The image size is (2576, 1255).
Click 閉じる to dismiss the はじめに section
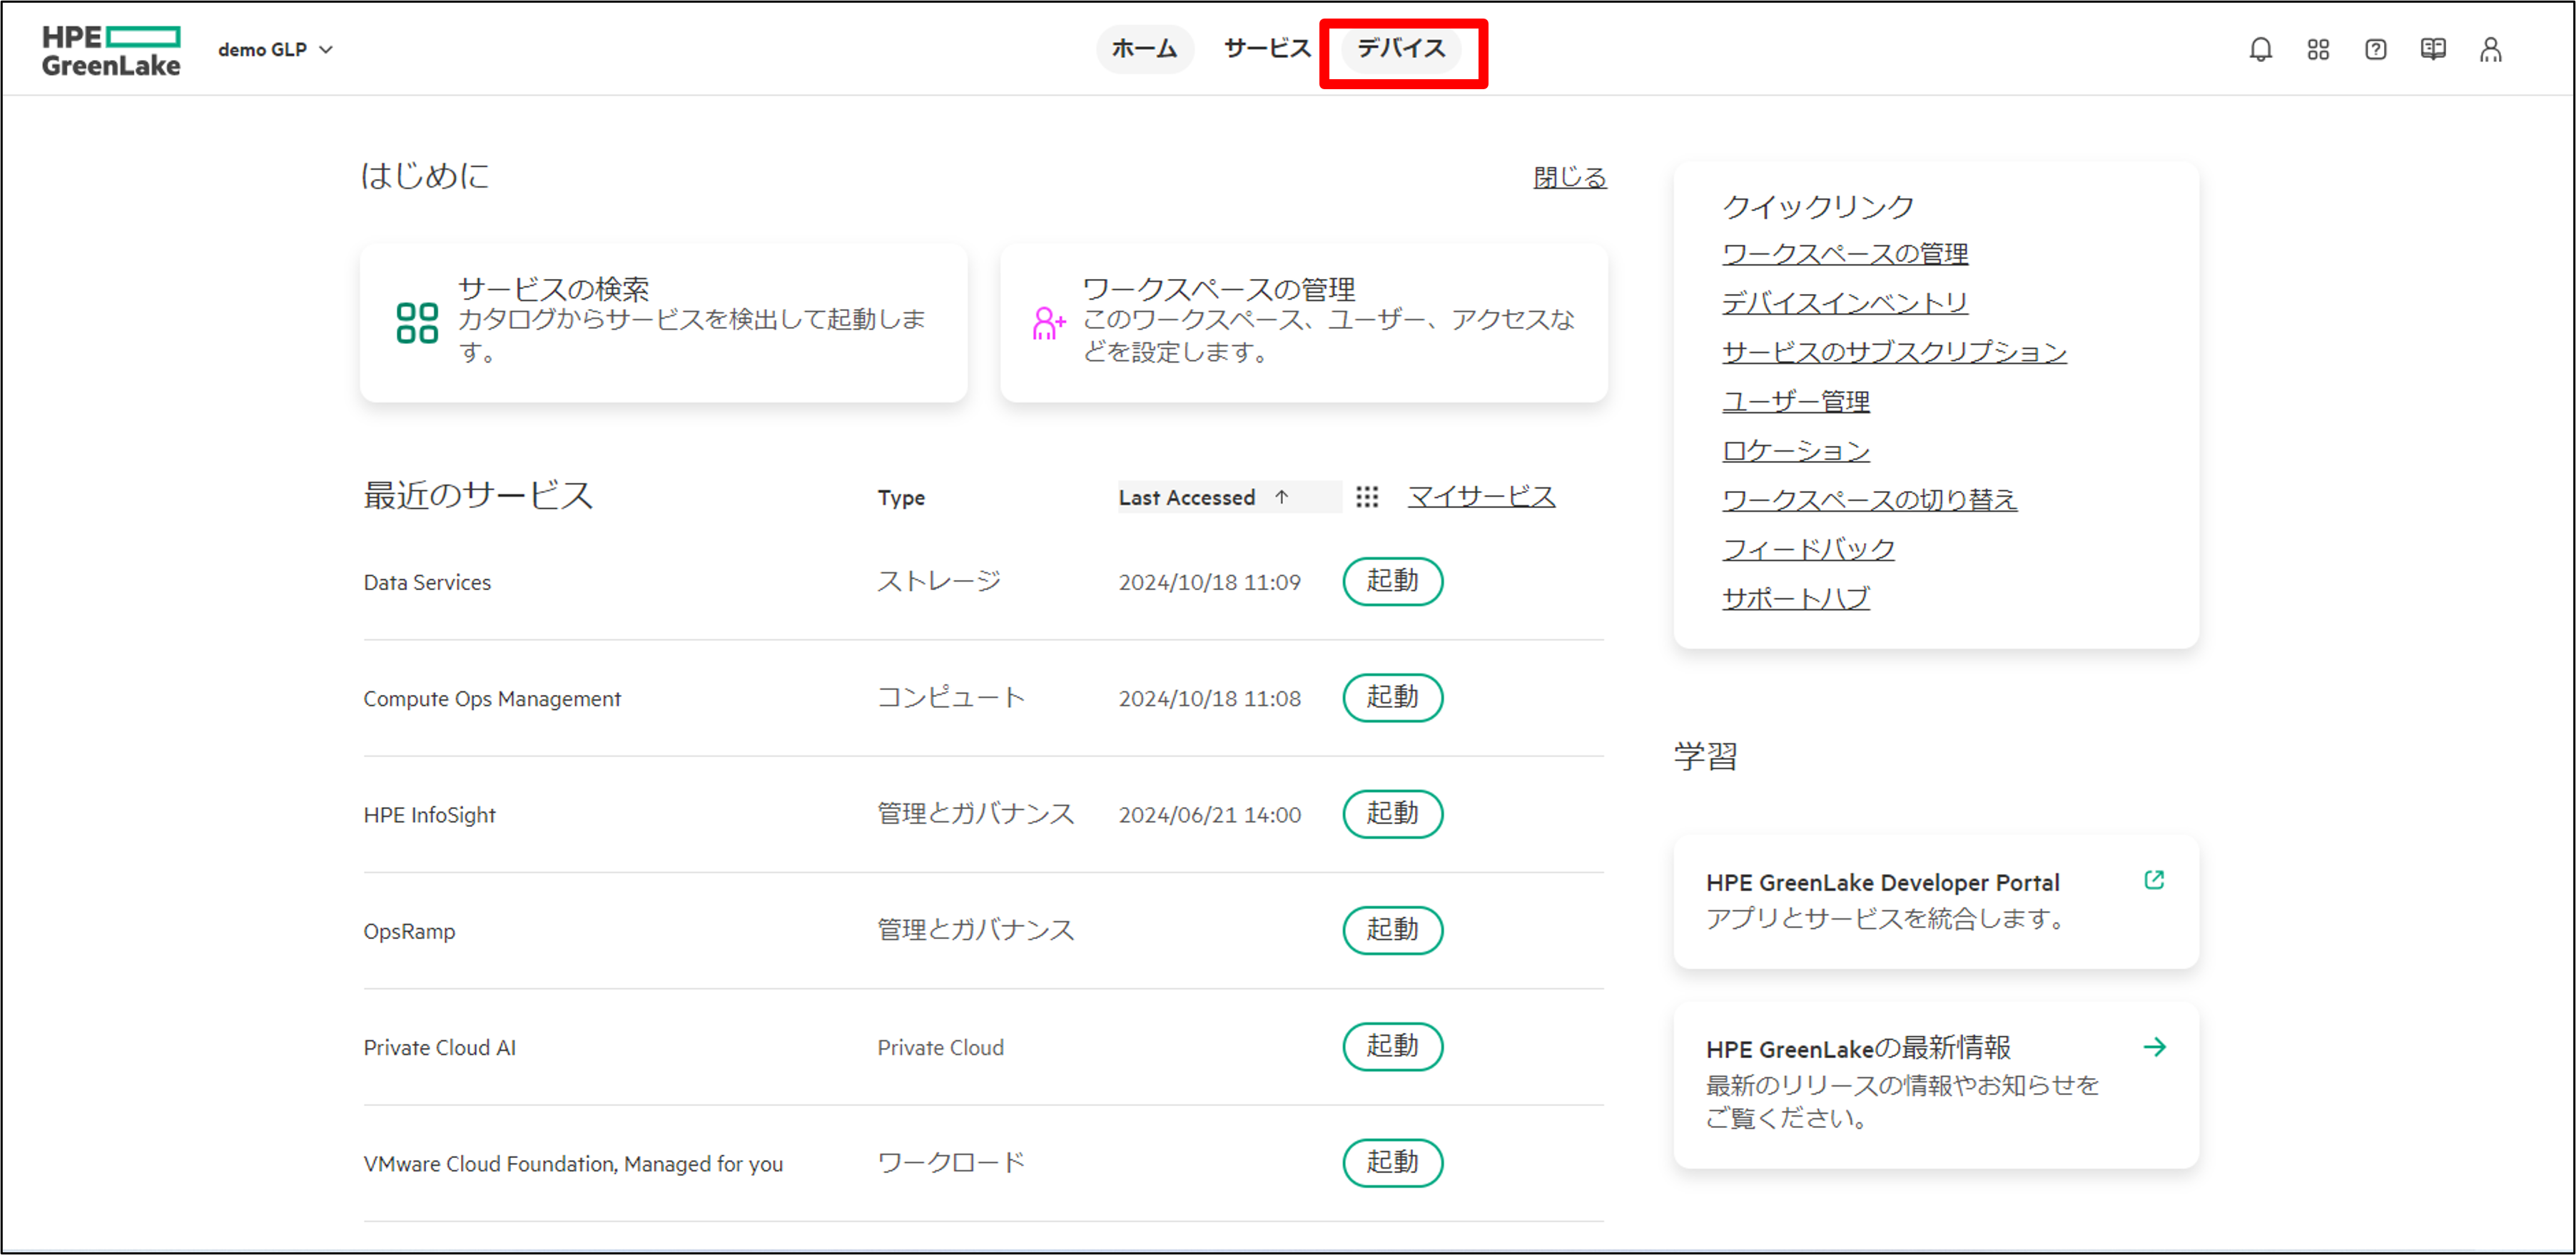coord(1569,177)
